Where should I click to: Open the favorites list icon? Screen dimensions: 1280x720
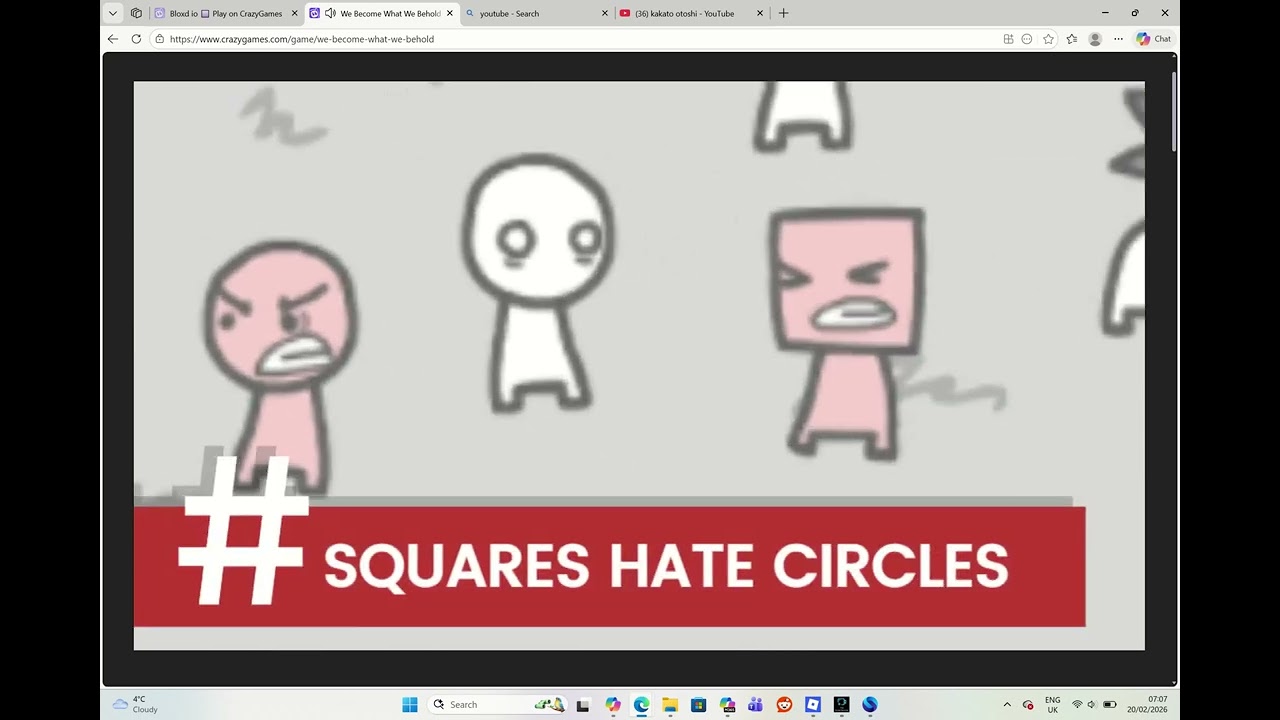pos(1071,39)
